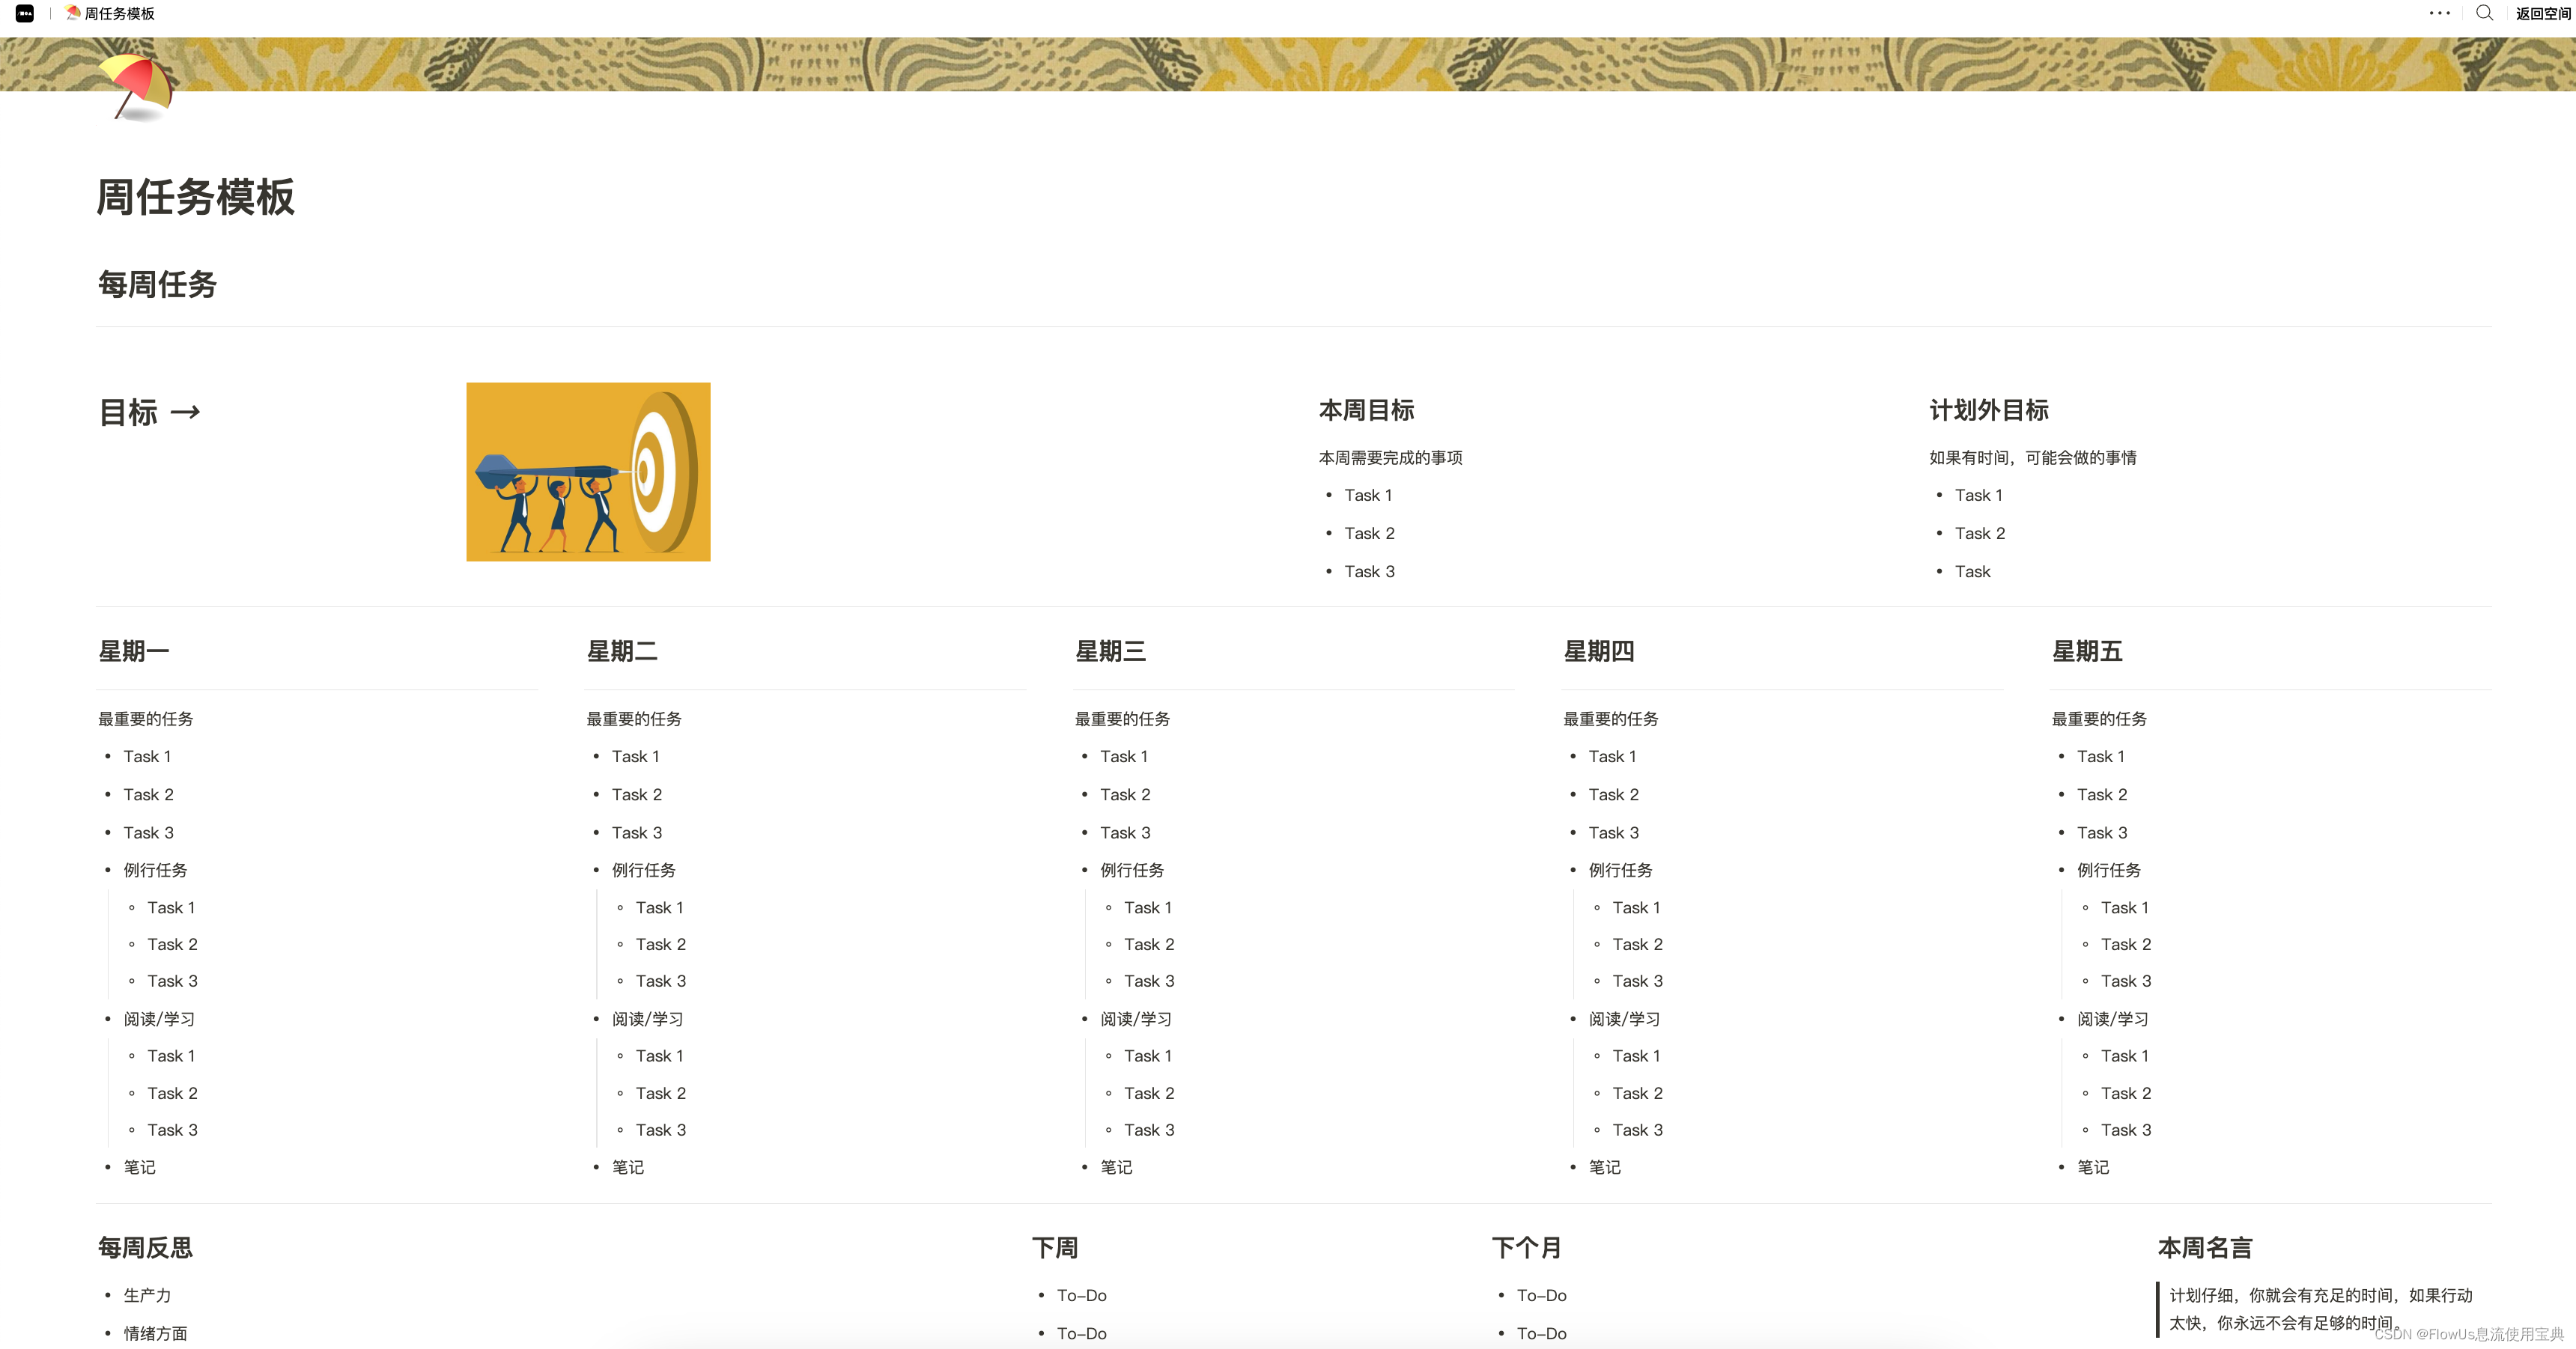2576x1349 pixels.
Task: Click the 周任务模板 breadcrumb title
Action: (119, 14)
